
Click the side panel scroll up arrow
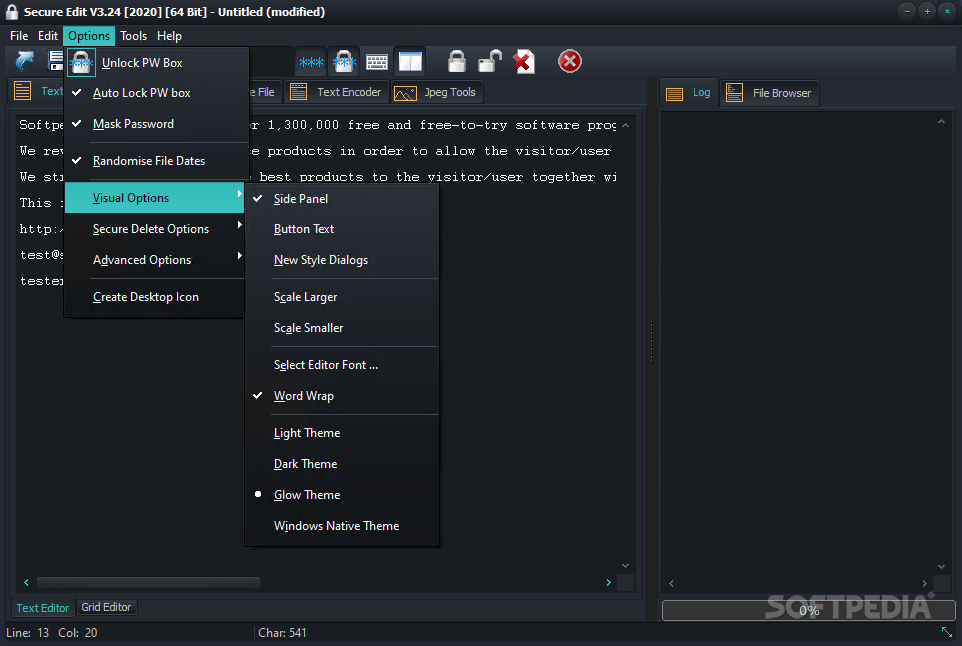[x=941, y=121]
